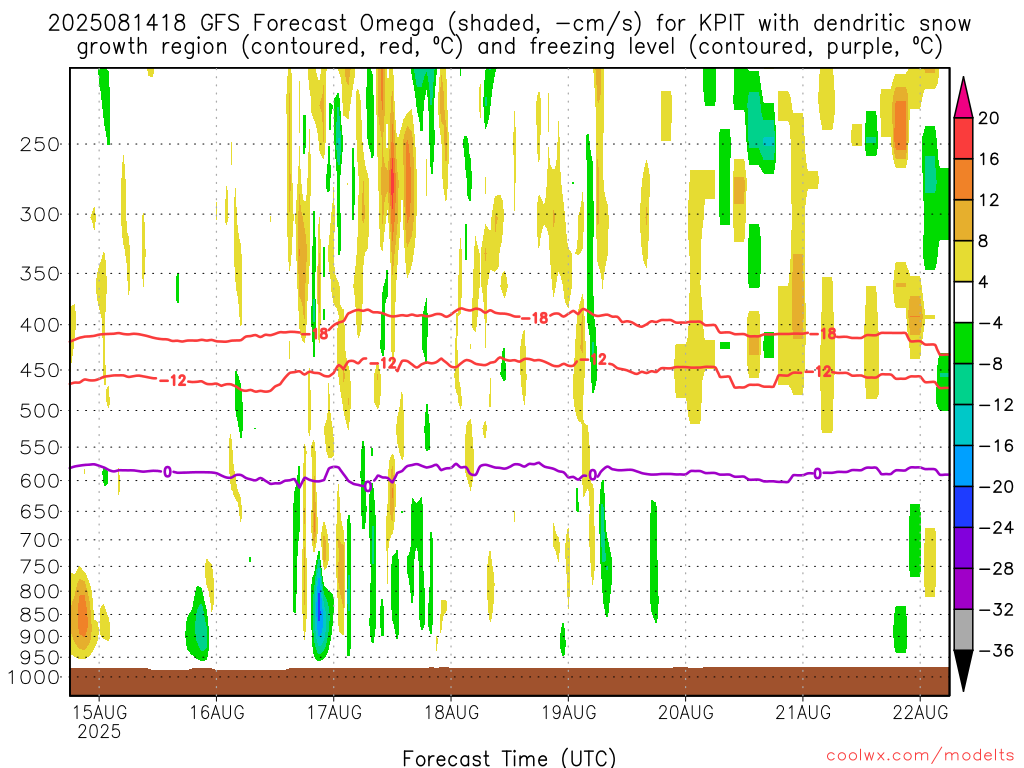Image resolution: width=1024 pixels, height=768 pixels.
Task: Click the 19AUG date label
Action: [x=569, y=712]
